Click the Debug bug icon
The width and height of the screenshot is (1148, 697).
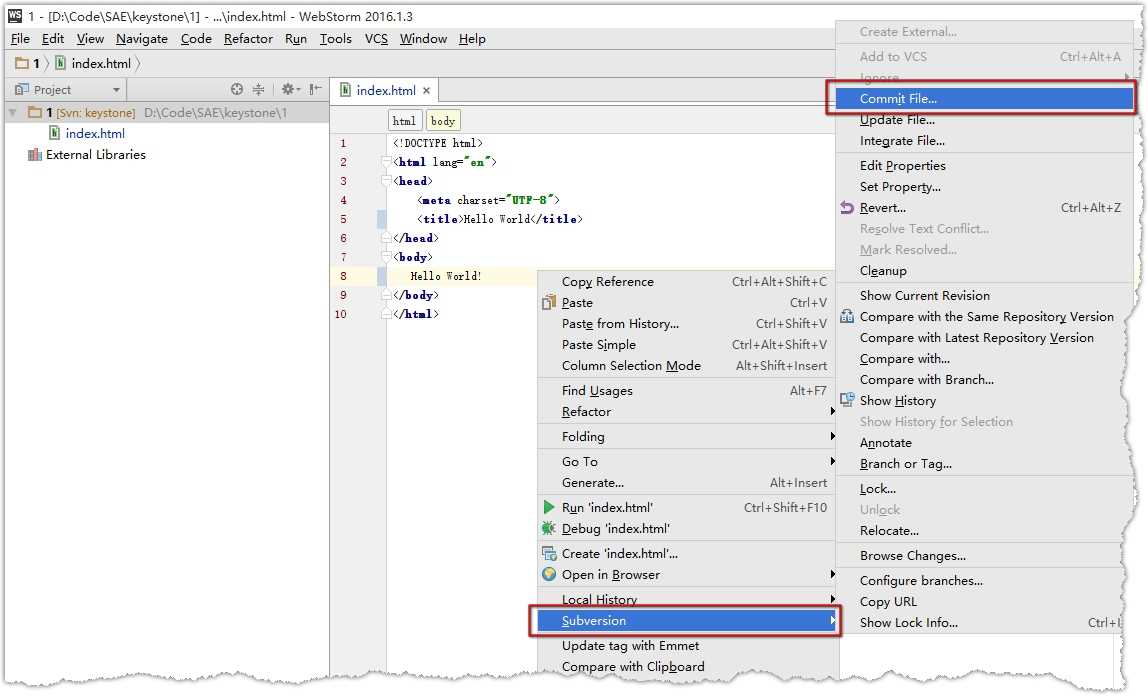point(548,528)
